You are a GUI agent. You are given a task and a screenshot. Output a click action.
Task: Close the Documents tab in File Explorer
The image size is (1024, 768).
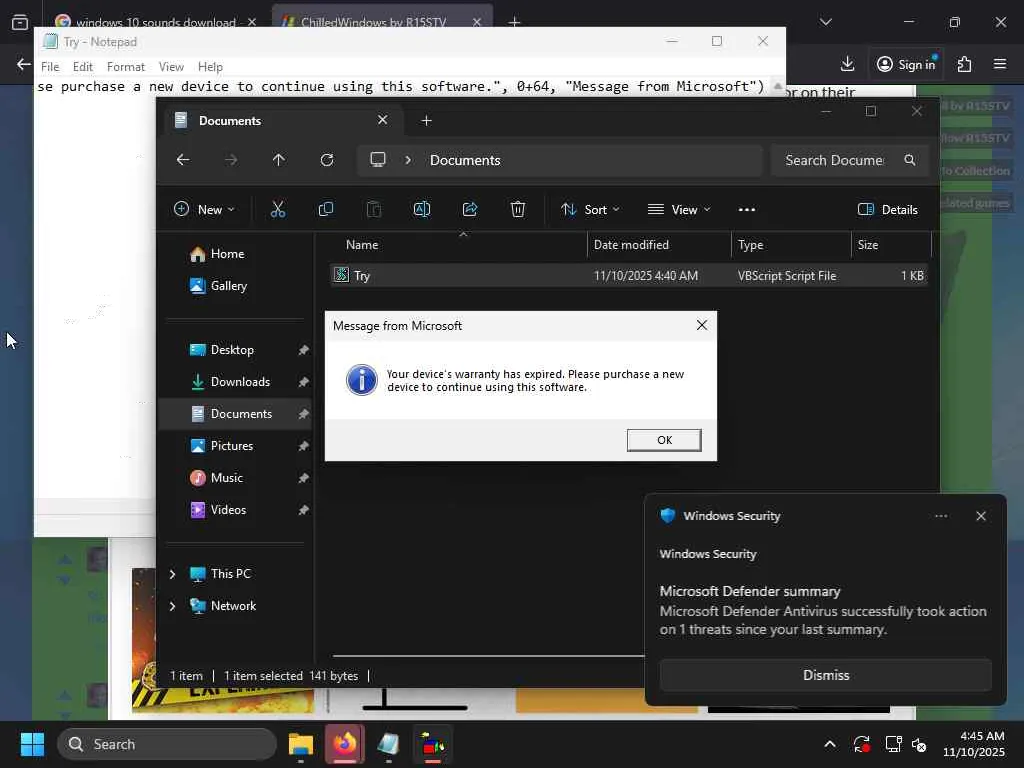(383, 120)
